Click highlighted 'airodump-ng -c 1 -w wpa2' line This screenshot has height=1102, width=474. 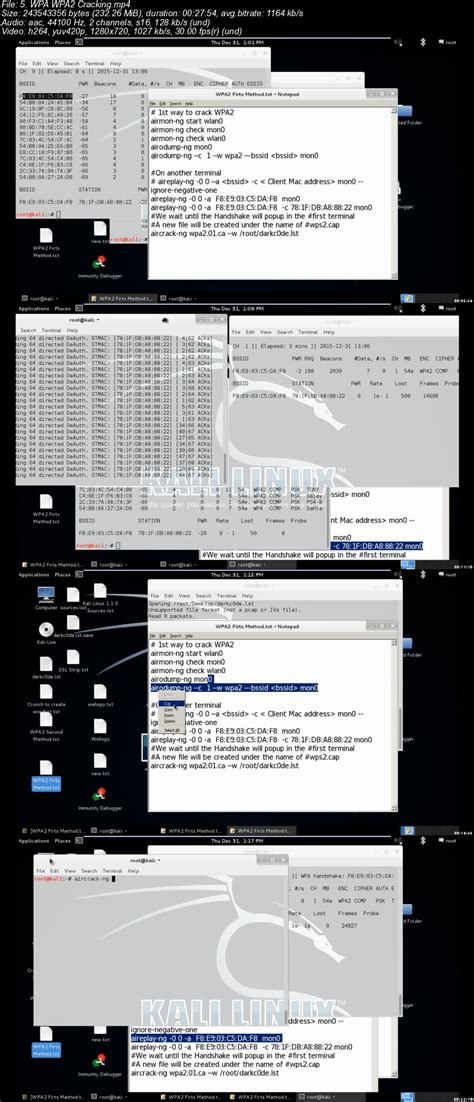(234, 687)
